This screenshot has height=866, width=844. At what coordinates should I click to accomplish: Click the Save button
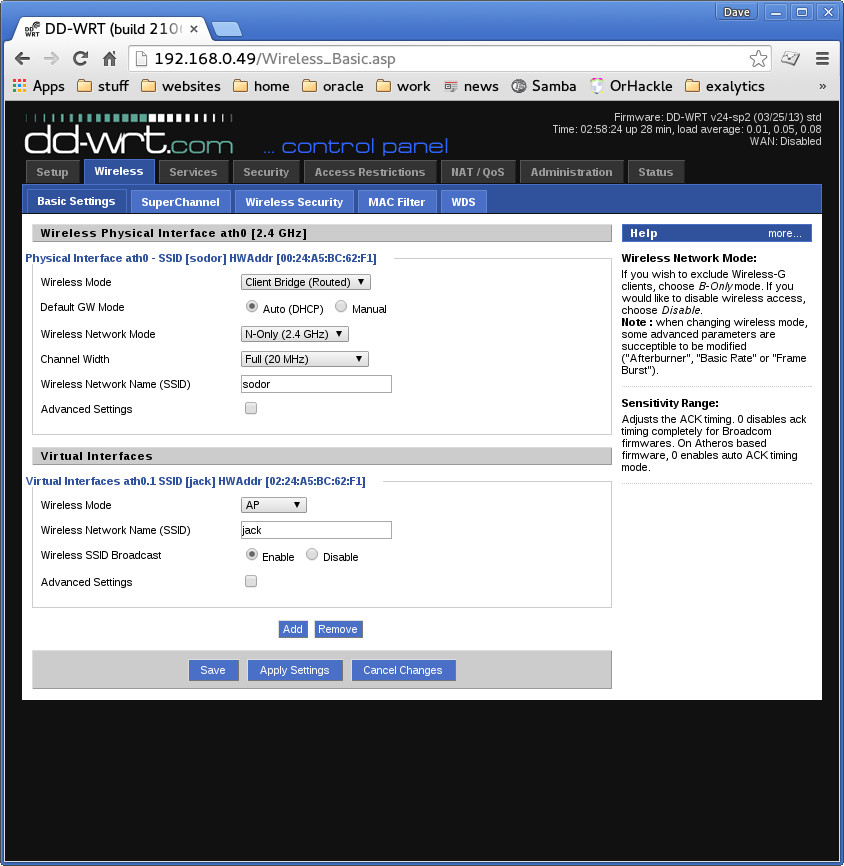(x=213, y=670)
